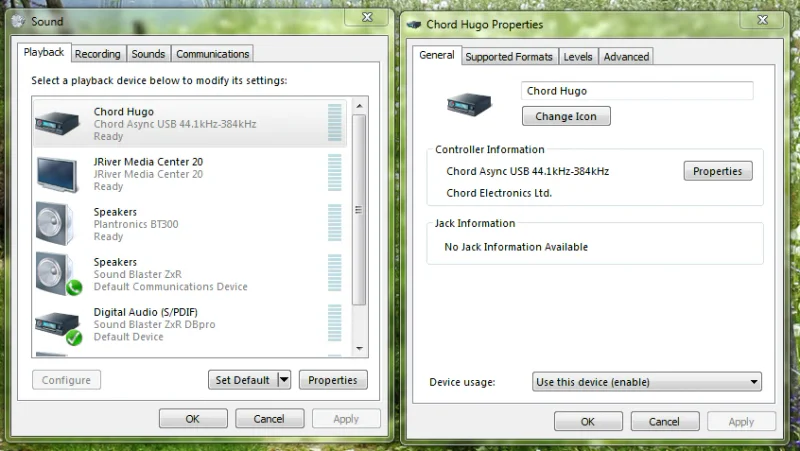The image size is (800, 451).
Task: Select the 'Default Communications Device' text
Action: click(170, 287)
